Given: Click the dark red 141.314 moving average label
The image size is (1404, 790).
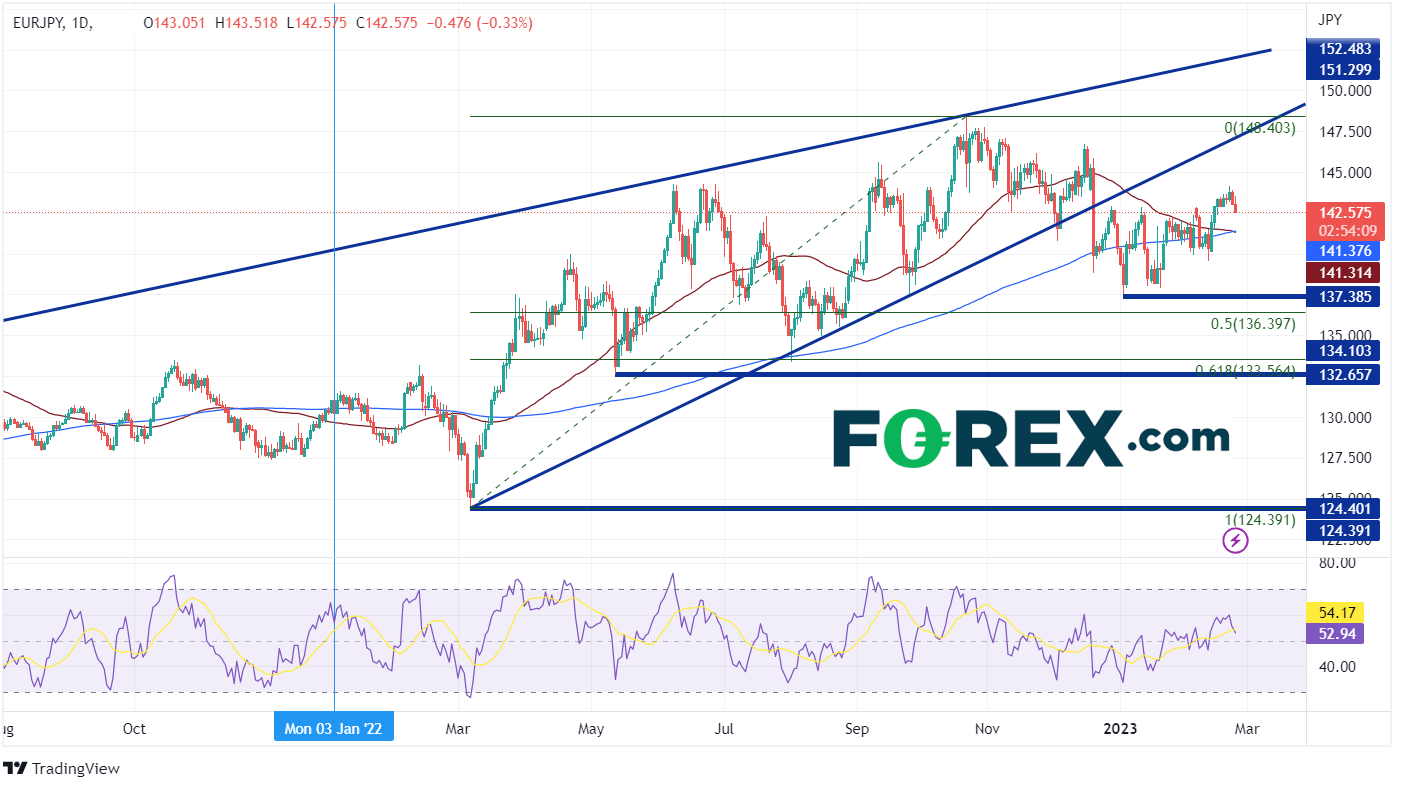Looking at the screenshot, I should 1344,273.
